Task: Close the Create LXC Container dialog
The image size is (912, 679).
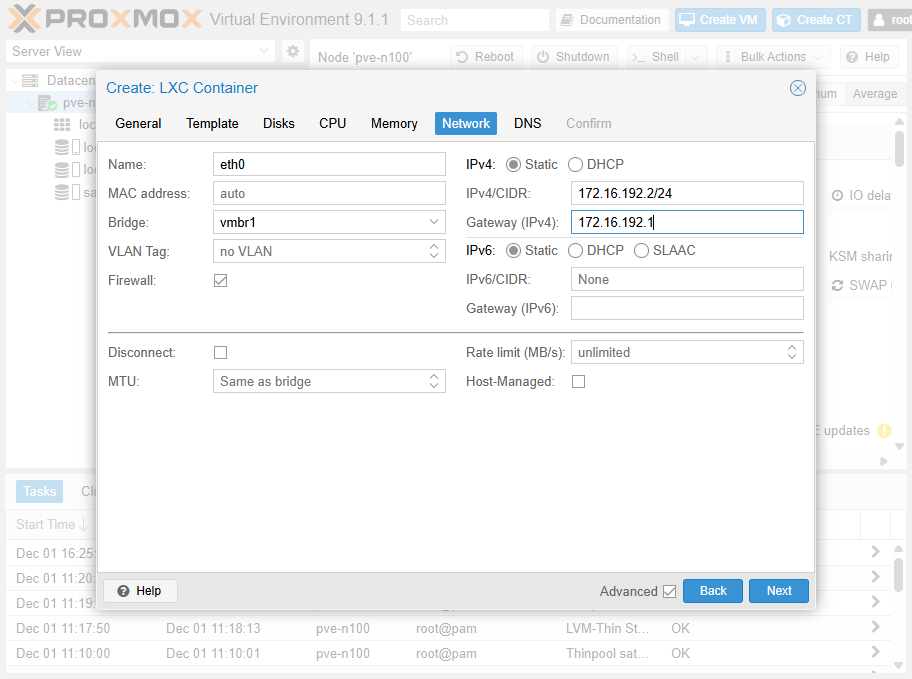Action: pyautogui.click(x=797, y=88)
